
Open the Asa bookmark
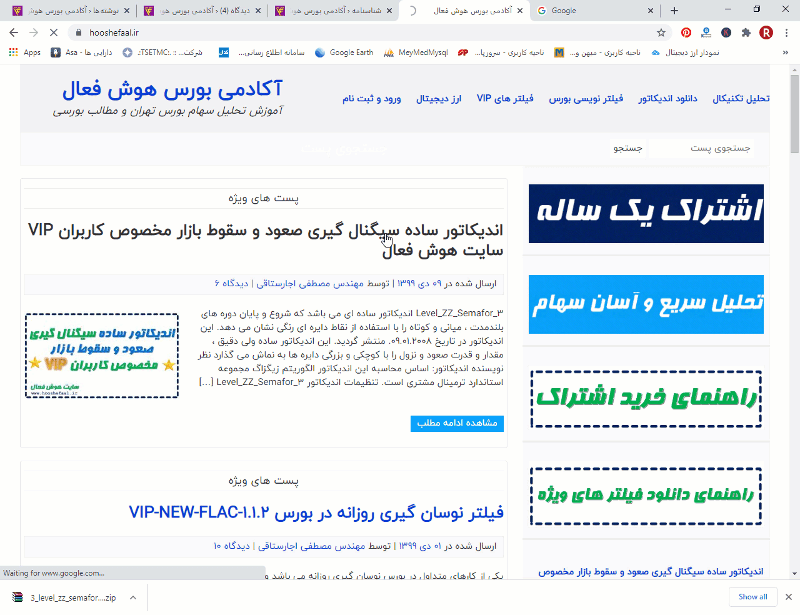[82, 53]
